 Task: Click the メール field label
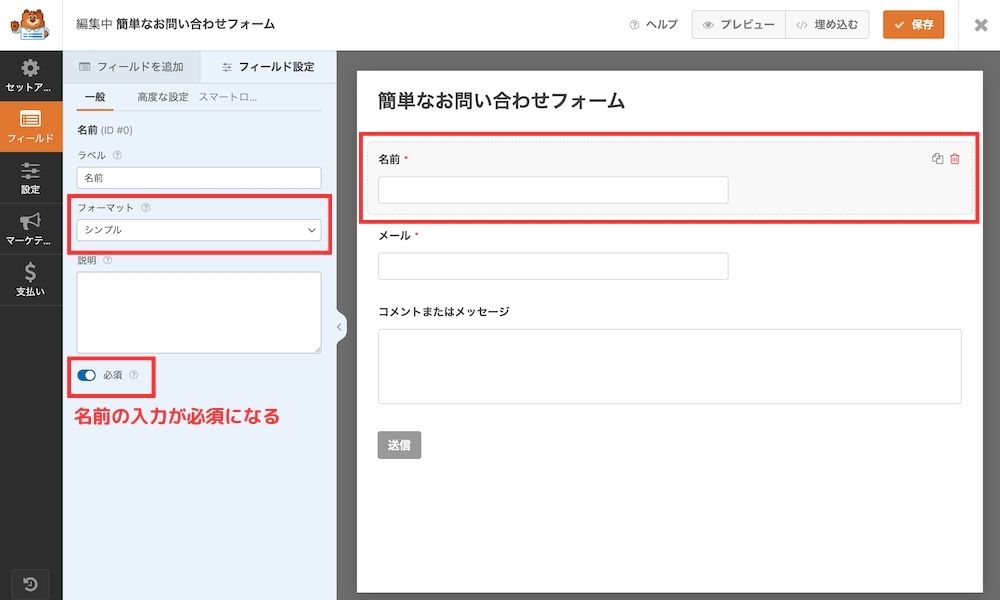[x=394, y=236]
